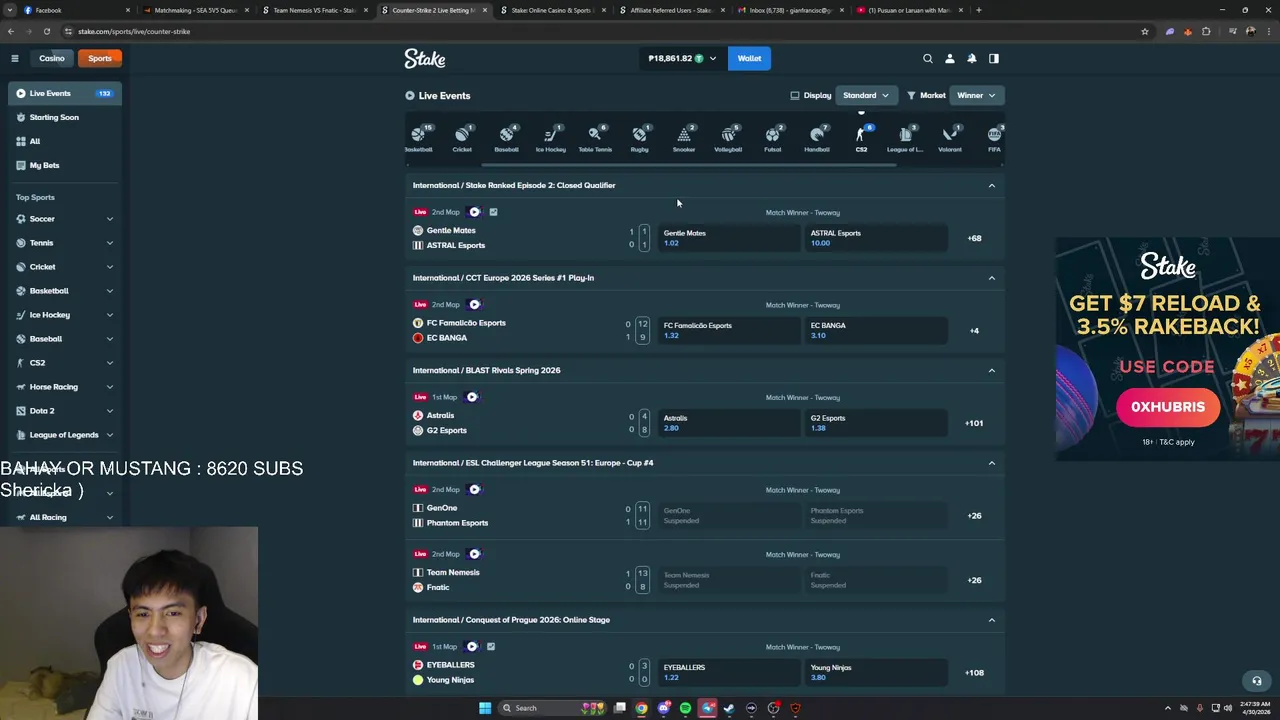Collapse the BLAST Rivals Spring 2026 section
This screenshot has height=720, width=1280.
992,370
